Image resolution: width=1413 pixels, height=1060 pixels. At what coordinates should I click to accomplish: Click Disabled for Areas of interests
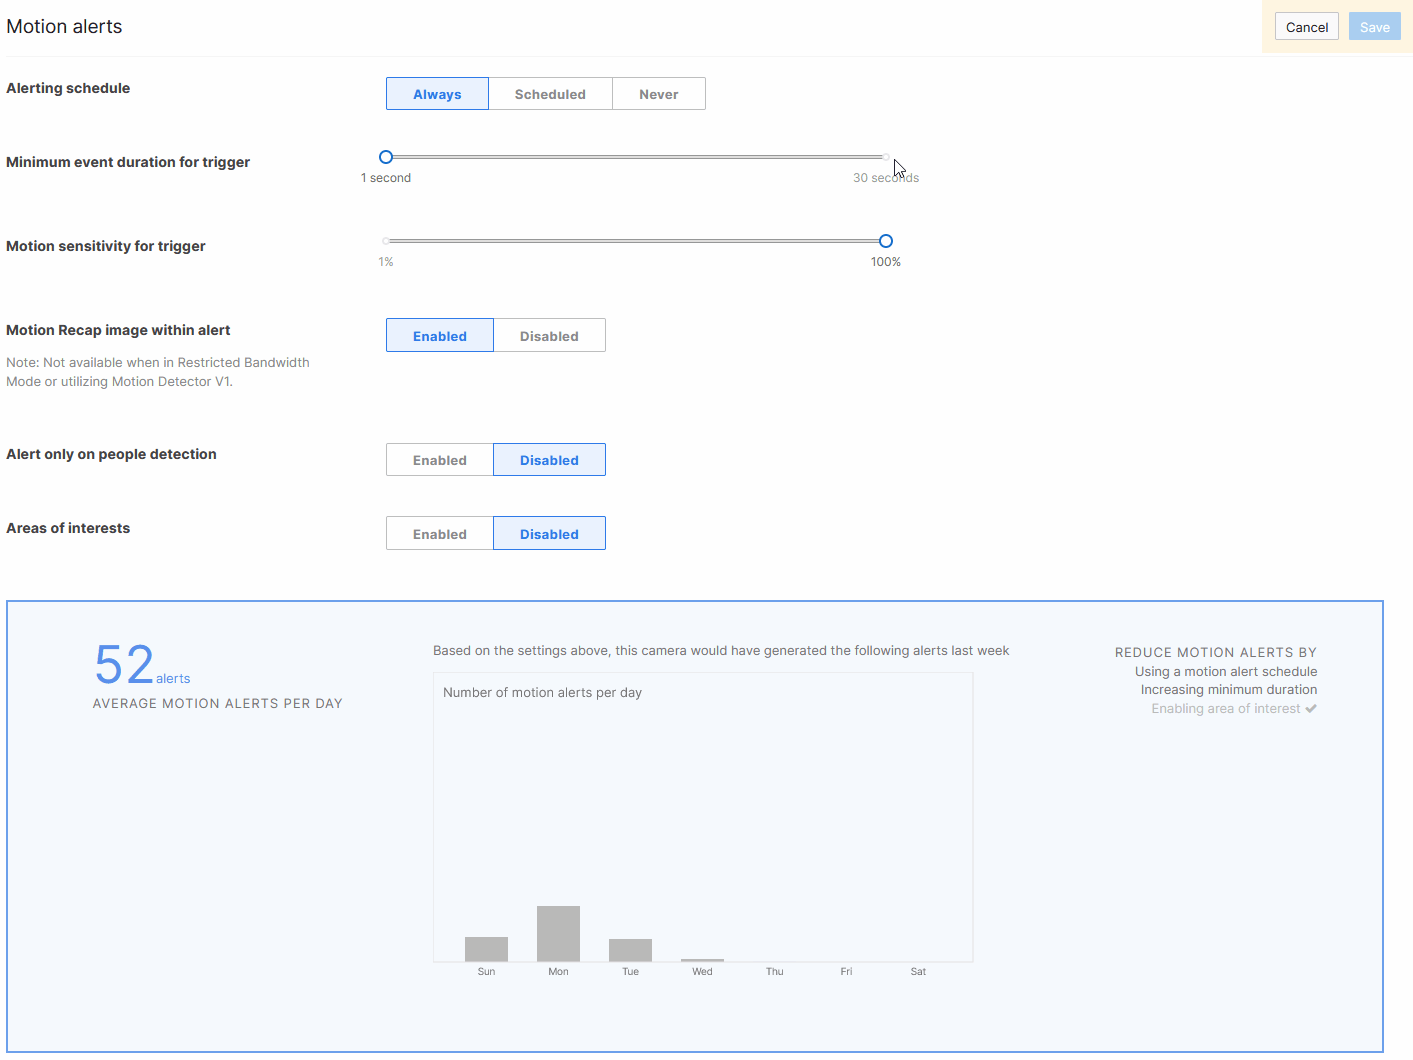tap(549, 534)
